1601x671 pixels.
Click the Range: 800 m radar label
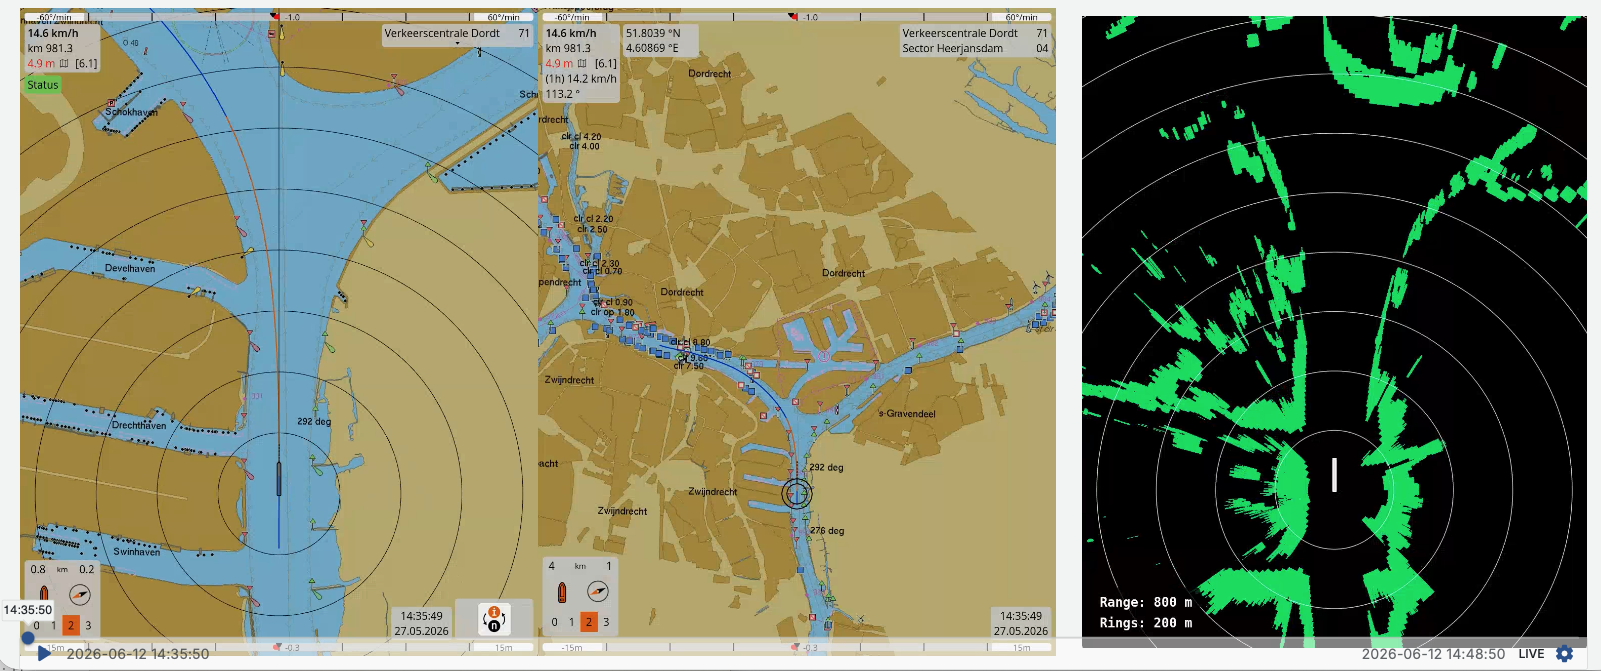tap(1145, 602)
